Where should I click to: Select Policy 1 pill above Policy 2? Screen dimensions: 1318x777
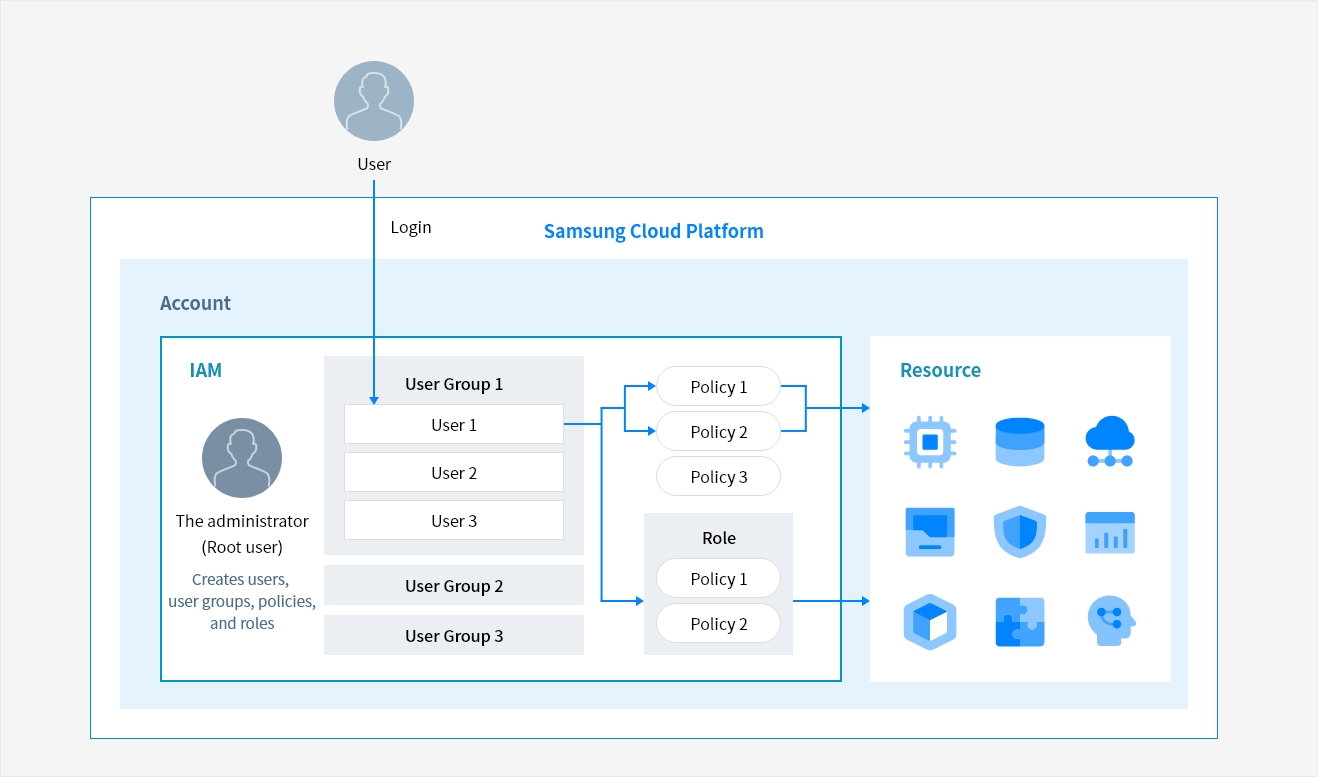pyautogui.click(x=718, y=387)
